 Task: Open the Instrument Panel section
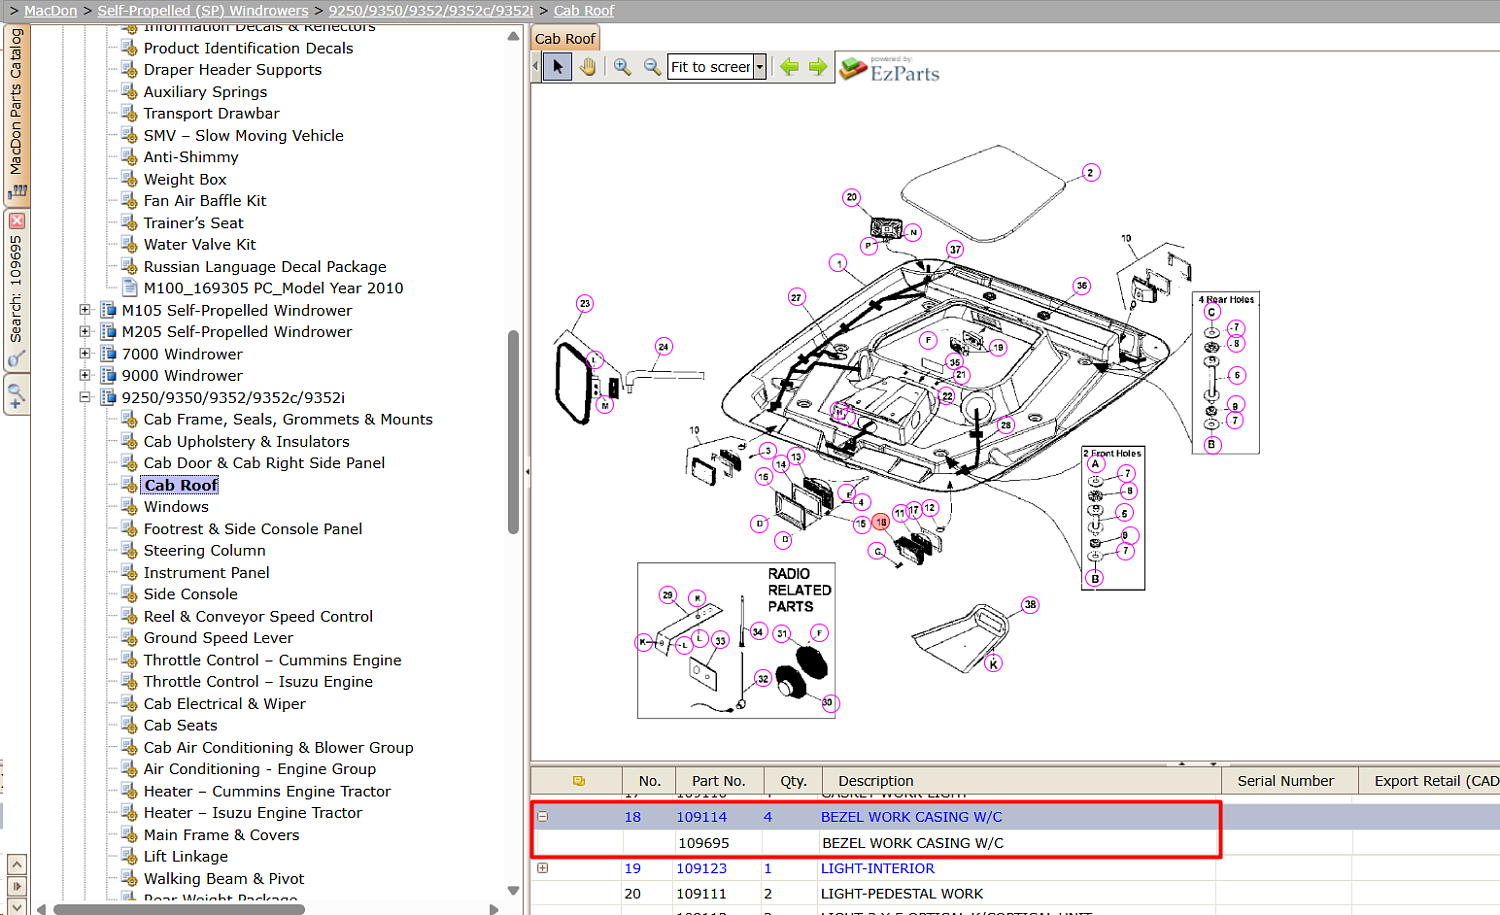coord(206,572)
